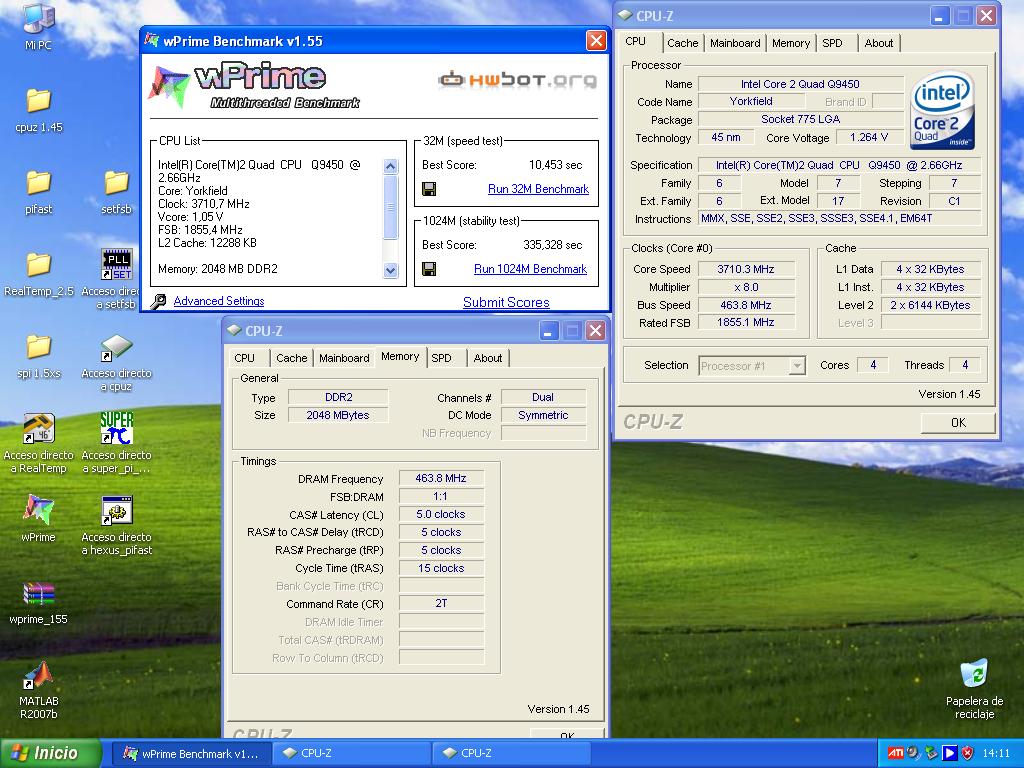This screenshot has width=1024, height=768.
Task: Select the second CPU-Z taskbar button
Action: pos(511,753)
